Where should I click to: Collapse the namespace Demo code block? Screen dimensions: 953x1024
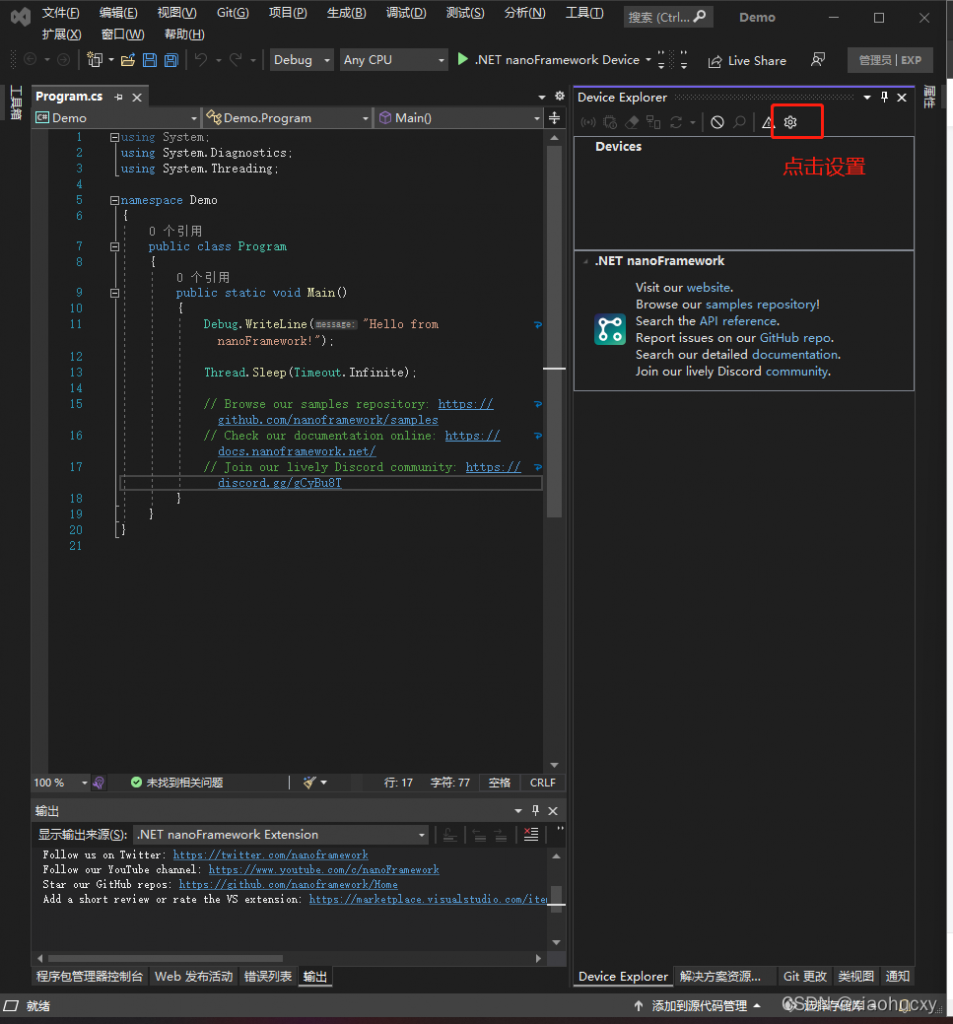(x=114, y=200)
